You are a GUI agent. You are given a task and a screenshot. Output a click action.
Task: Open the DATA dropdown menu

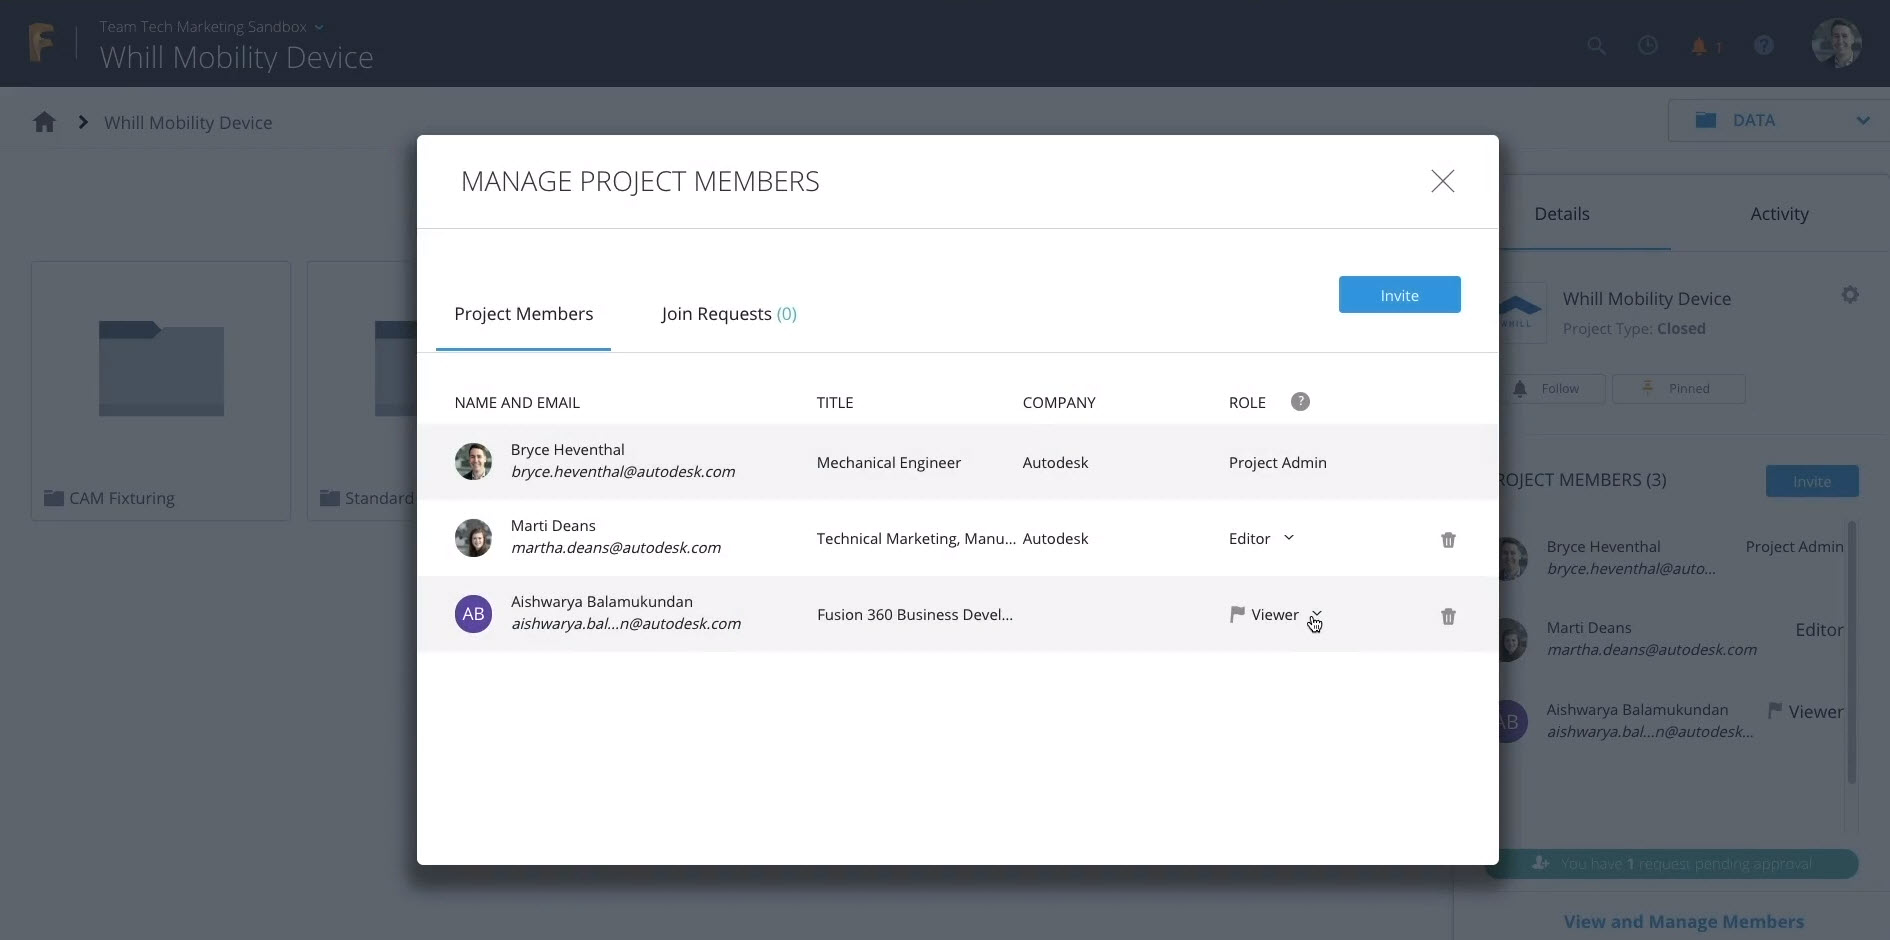[1778, 120]
